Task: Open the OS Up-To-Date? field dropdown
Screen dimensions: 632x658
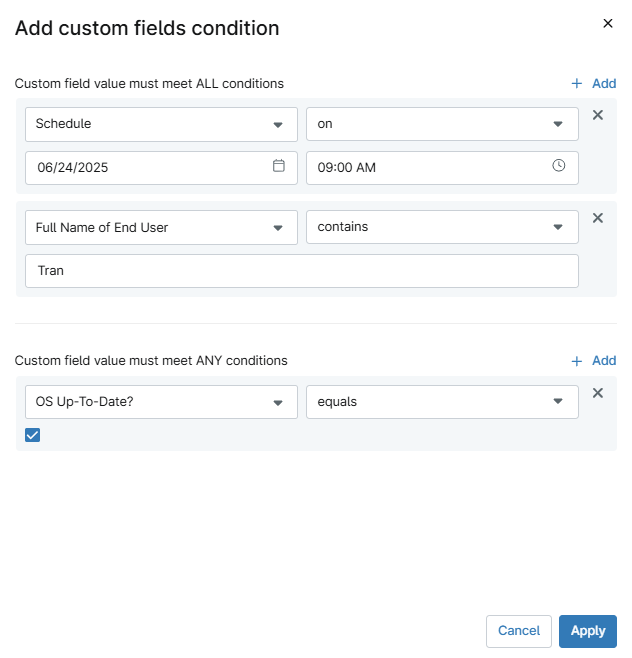Action: [x=161, y=402]
